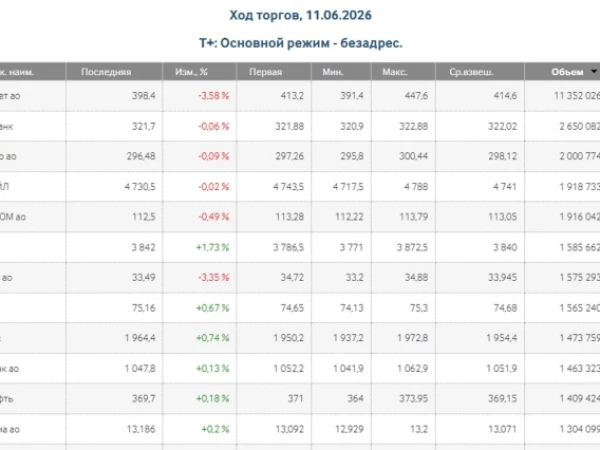Click the Объем column header

click(567, 72)
